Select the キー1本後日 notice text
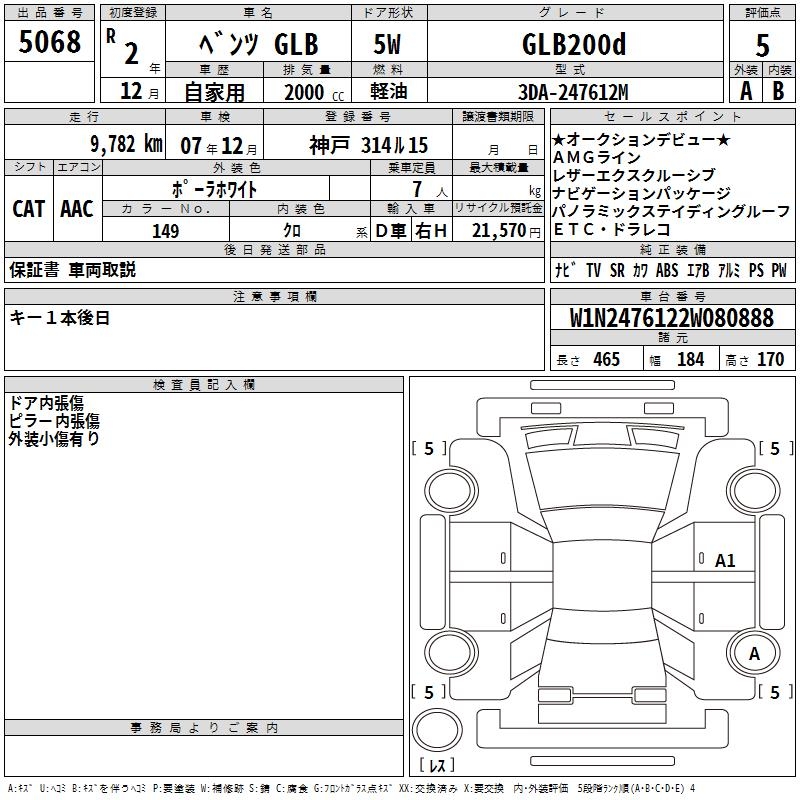Viewport: 800px width, 800px height. 60,318
